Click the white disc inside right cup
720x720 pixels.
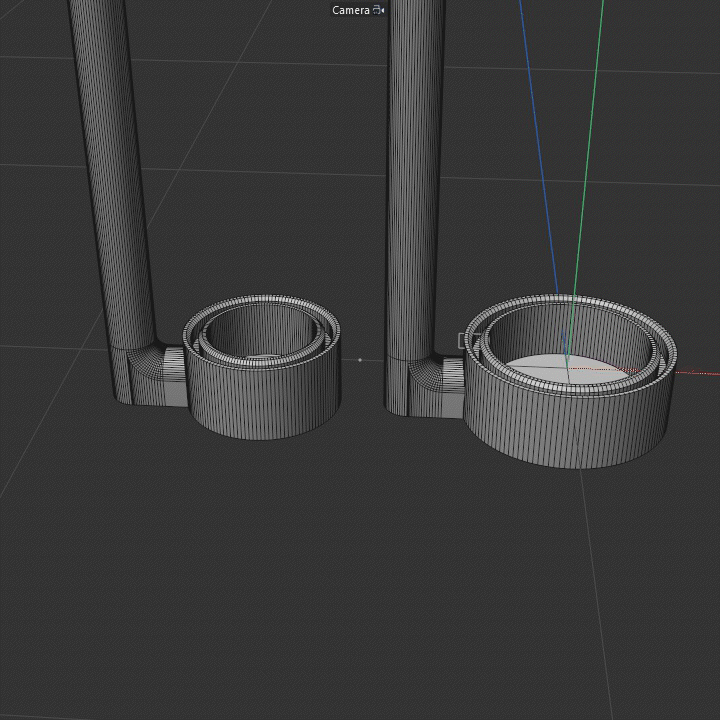click(x=567, y=368)
